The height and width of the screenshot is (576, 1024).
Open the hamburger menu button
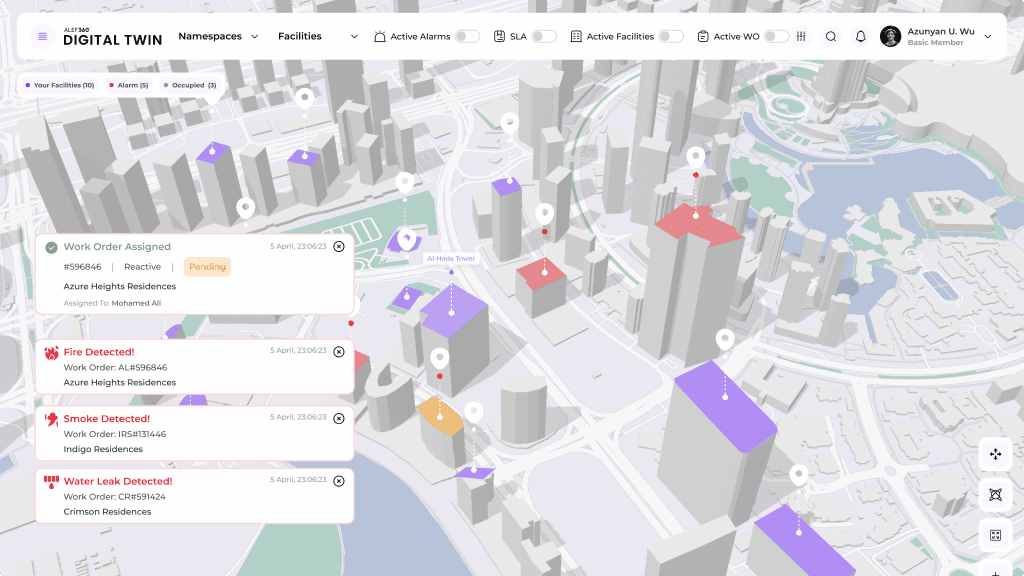click(x=42, y=37)
